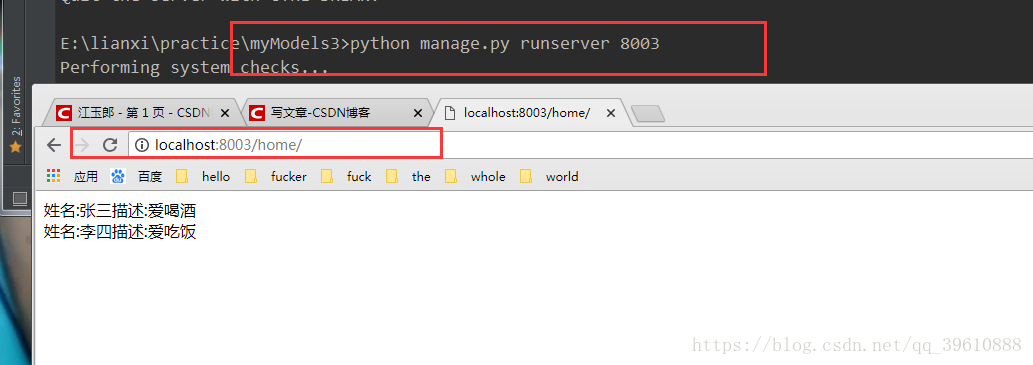Click the terminal line 'Performing system checks...'

click(x=194, y=67)
